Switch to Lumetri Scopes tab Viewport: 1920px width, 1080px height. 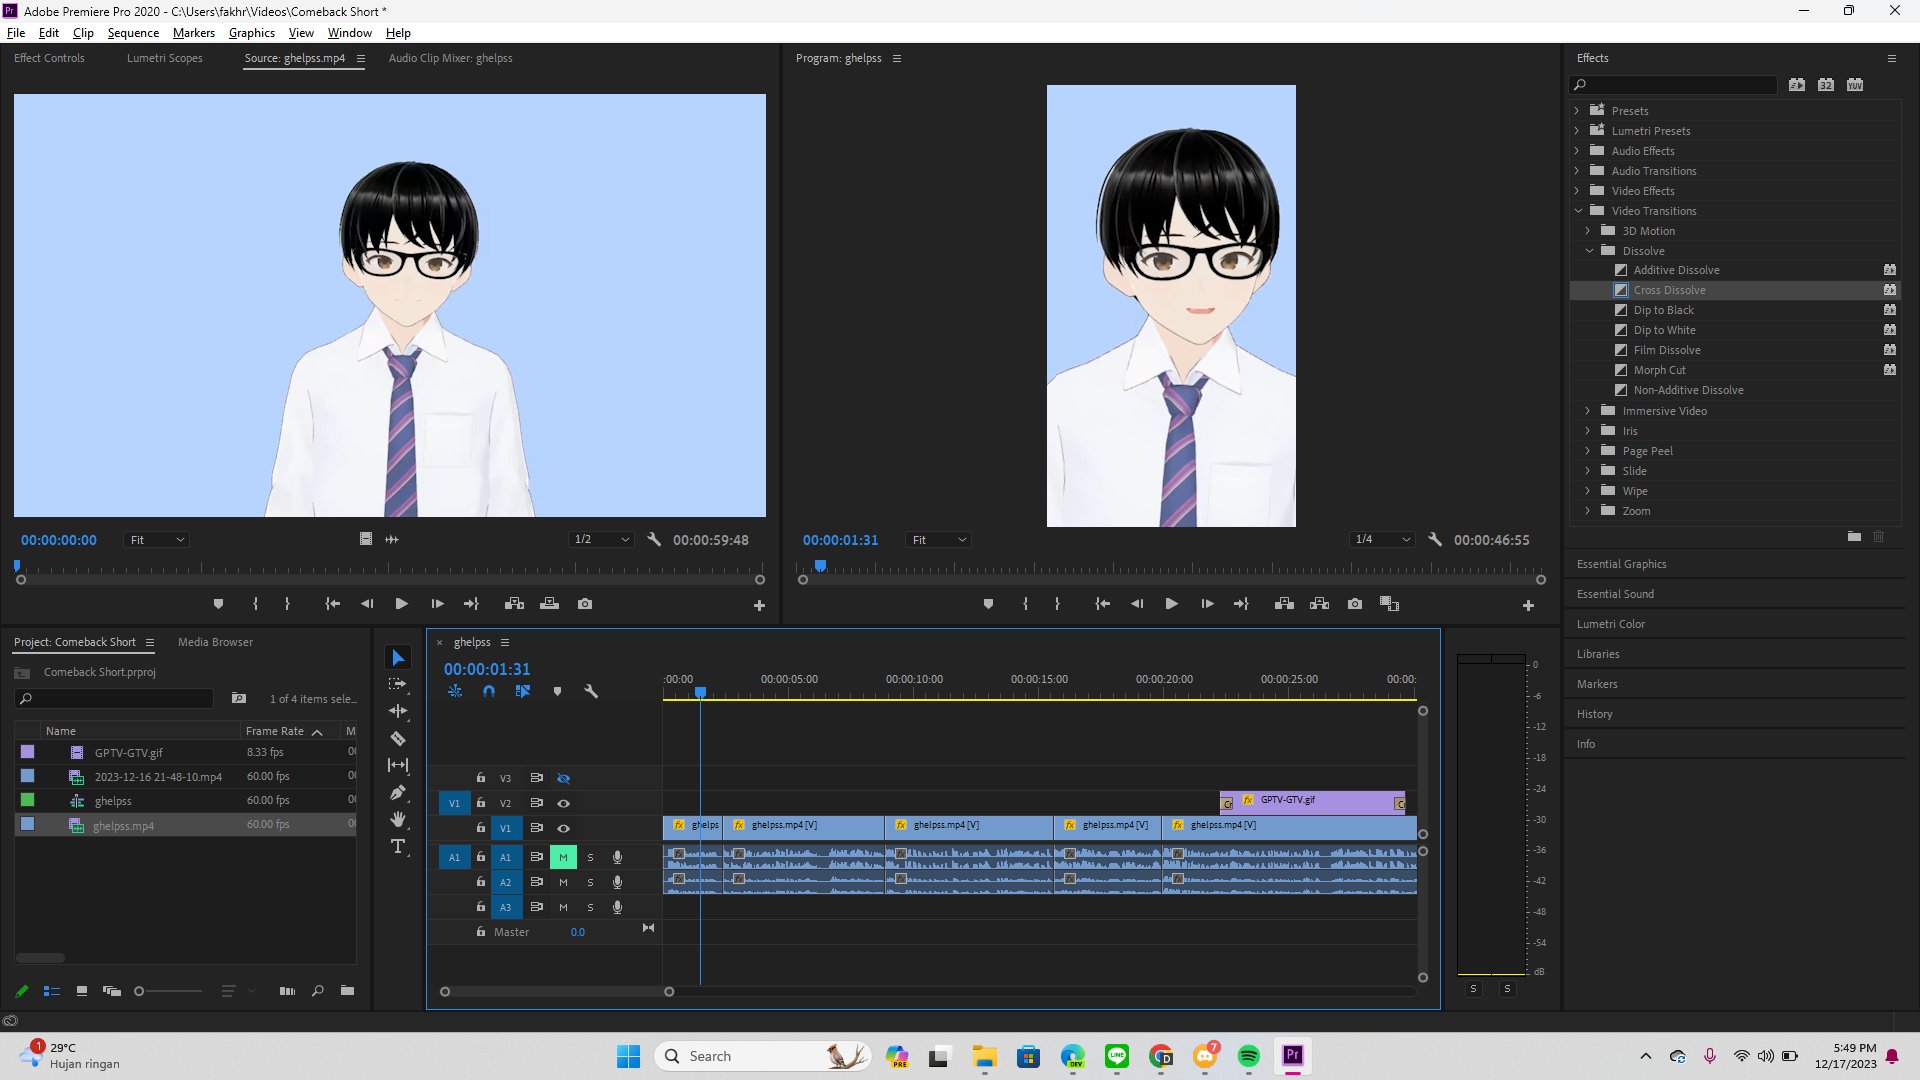164,58
